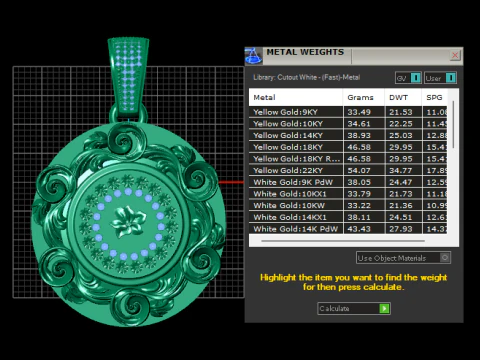Select the Yellow Gold:18KY R... row
Viewport: 480px width, 360px height.
[348, 159]
